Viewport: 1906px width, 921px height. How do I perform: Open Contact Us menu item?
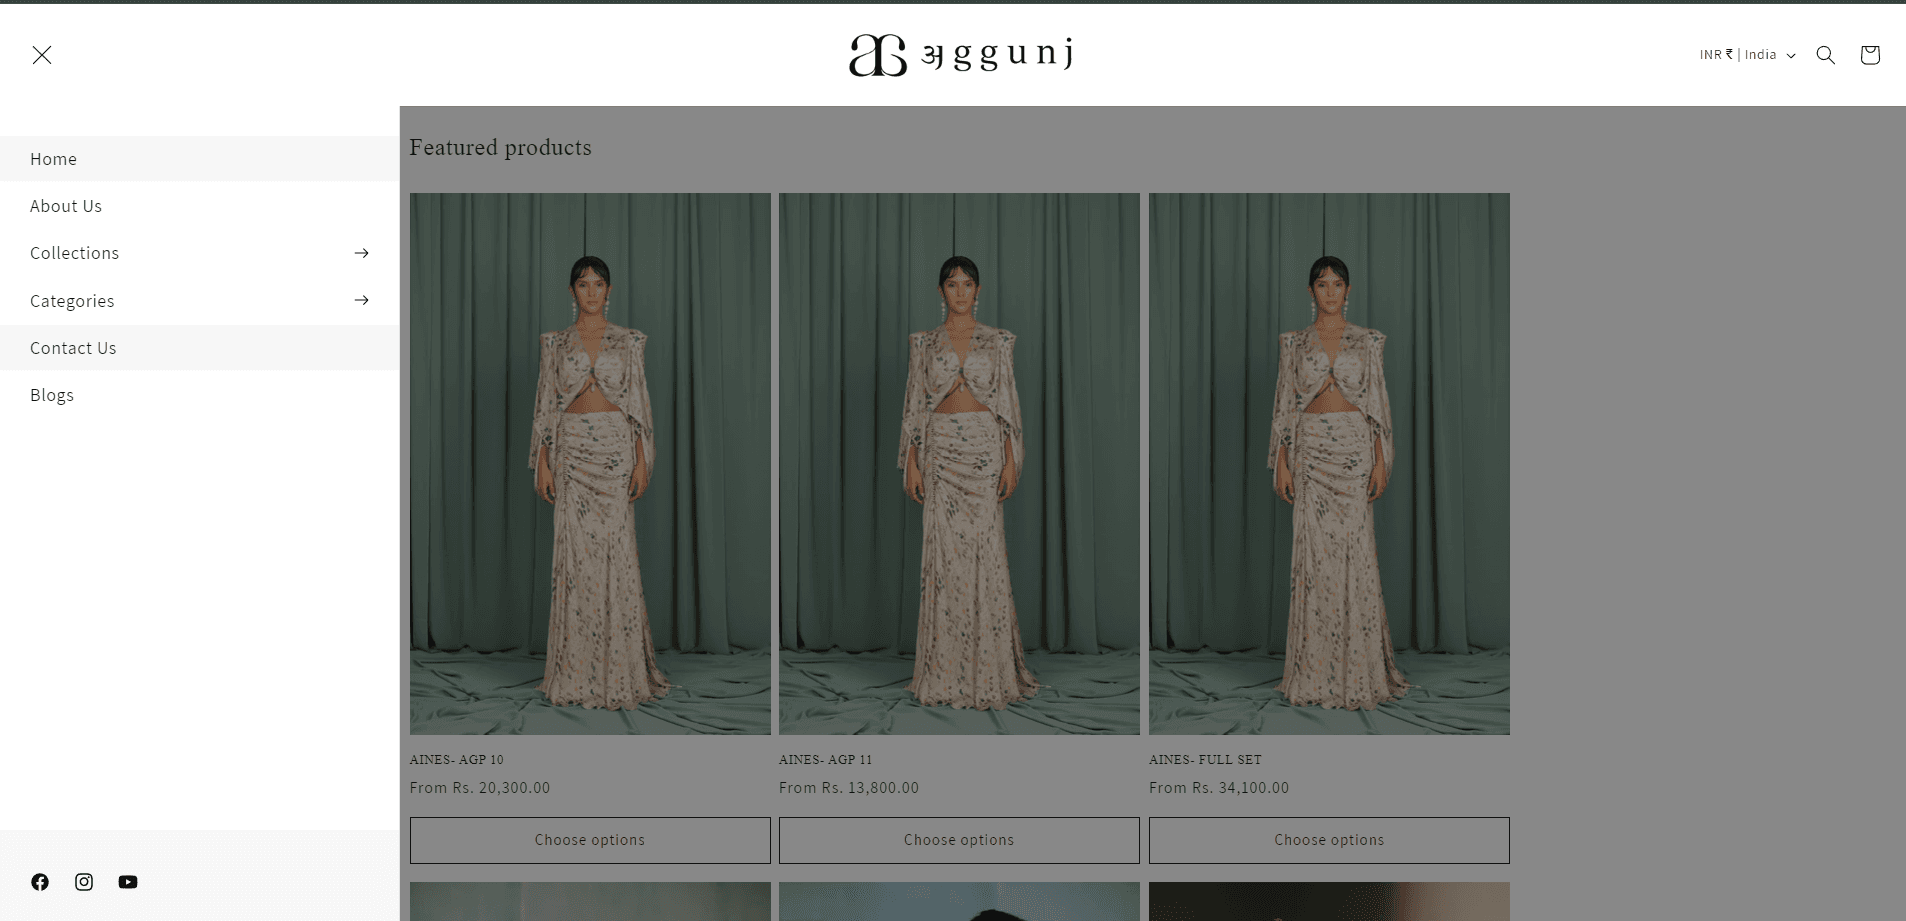pos(200,348)
